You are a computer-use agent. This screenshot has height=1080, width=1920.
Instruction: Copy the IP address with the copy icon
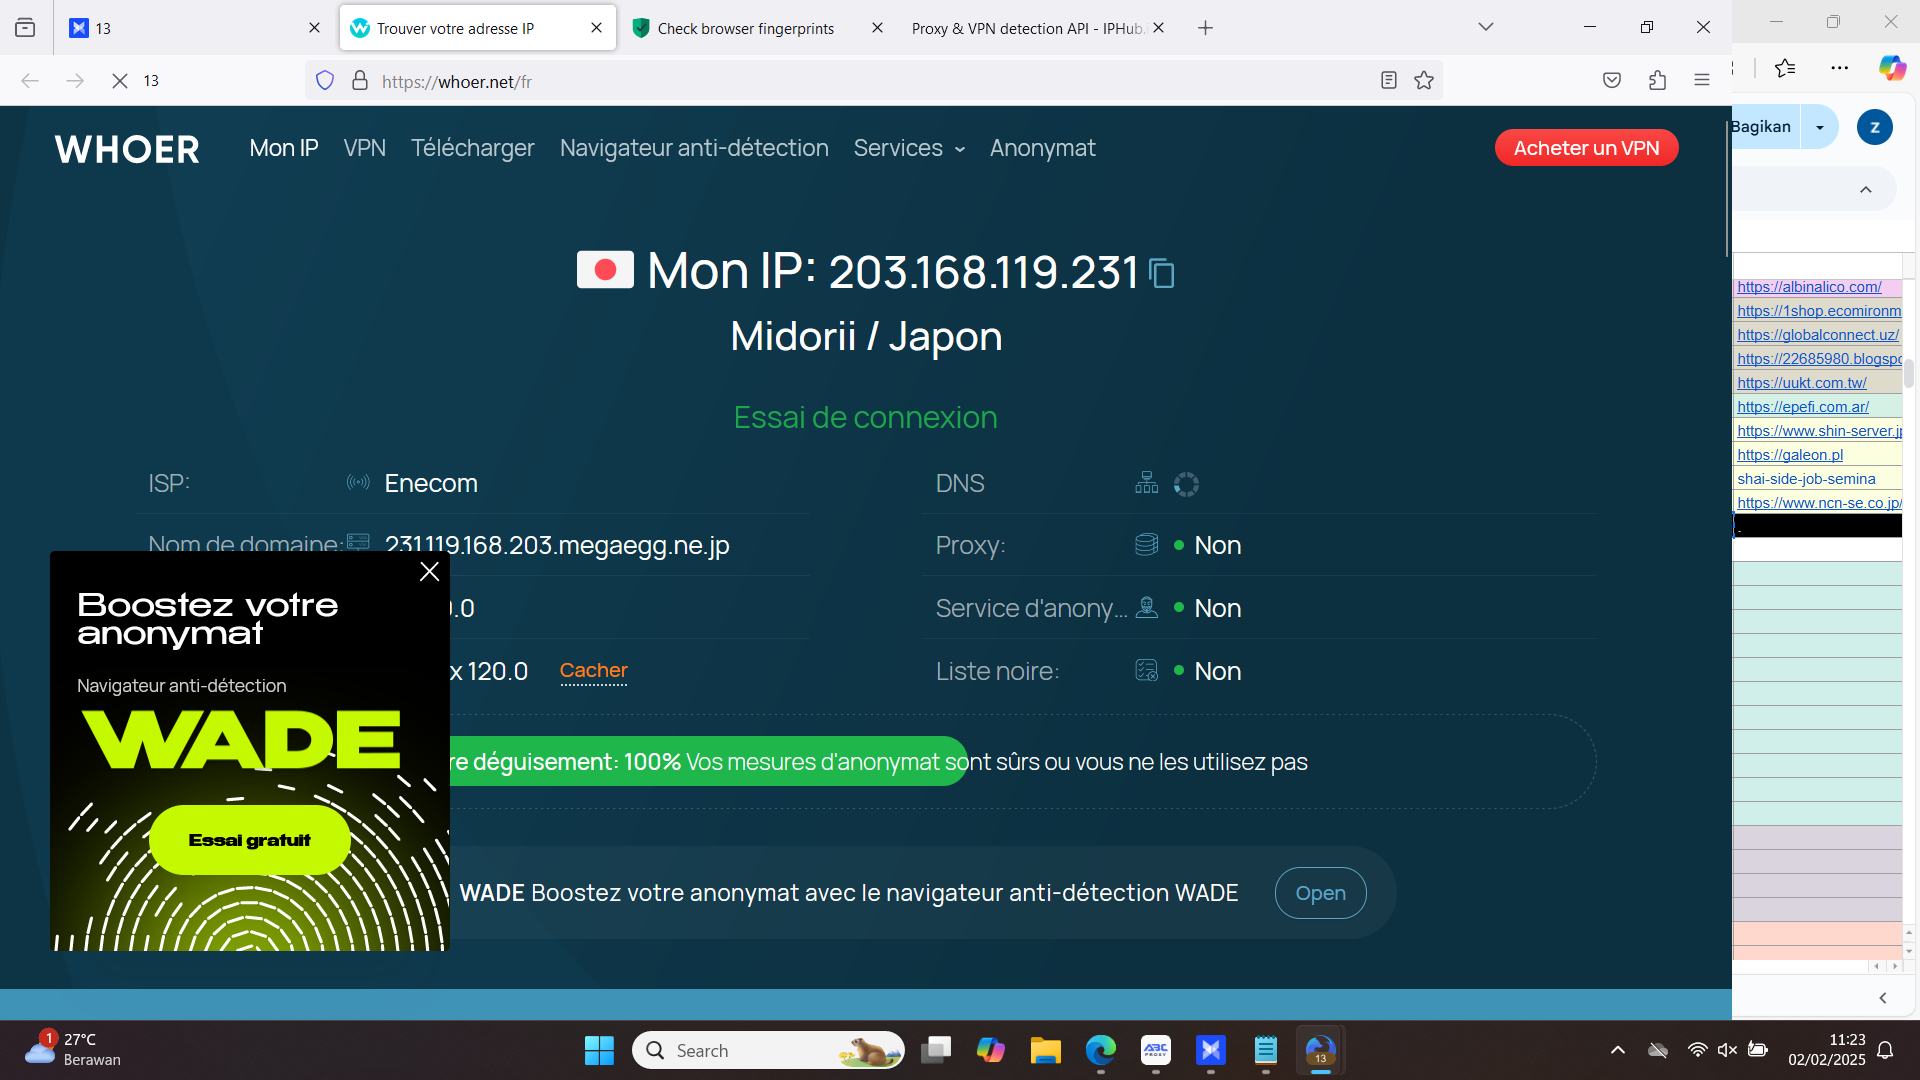(x=1162, y=273)
